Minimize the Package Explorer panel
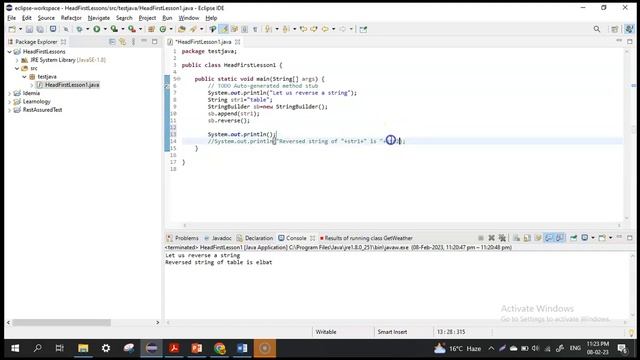 point(144,41)
